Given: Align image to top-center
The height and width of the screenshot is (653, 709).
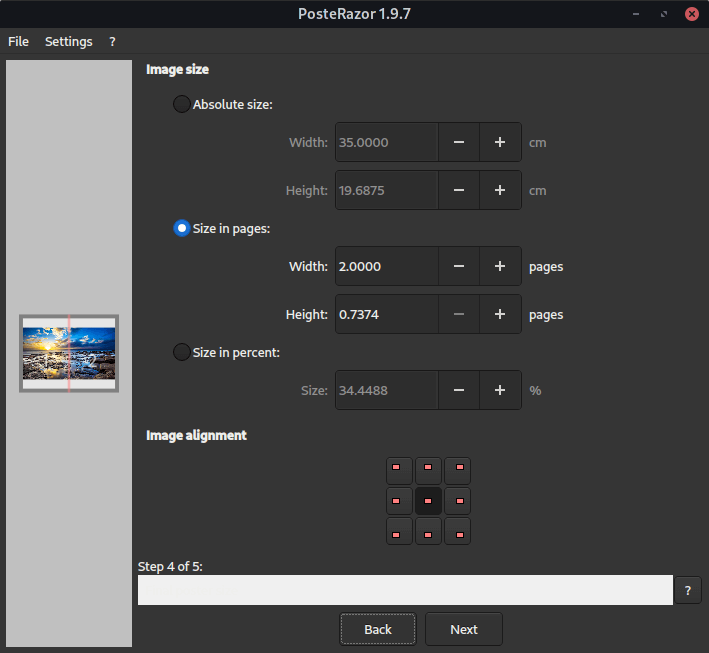Looking at the screenshot, I should (428, 470).
